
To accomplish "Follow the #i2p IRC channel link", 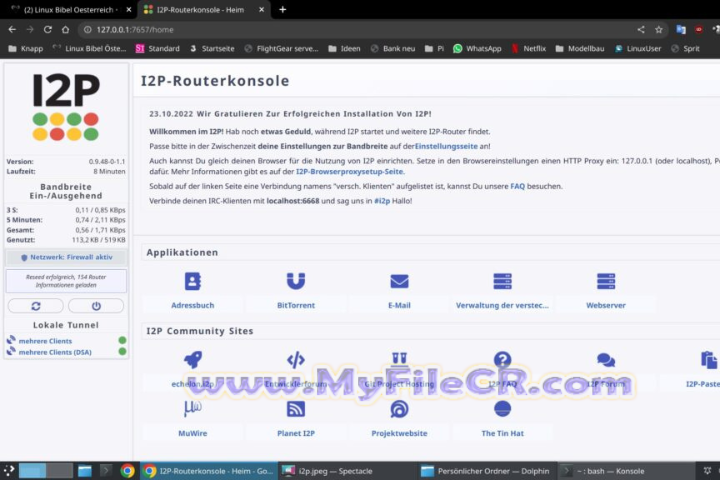I will click(382, 201).
